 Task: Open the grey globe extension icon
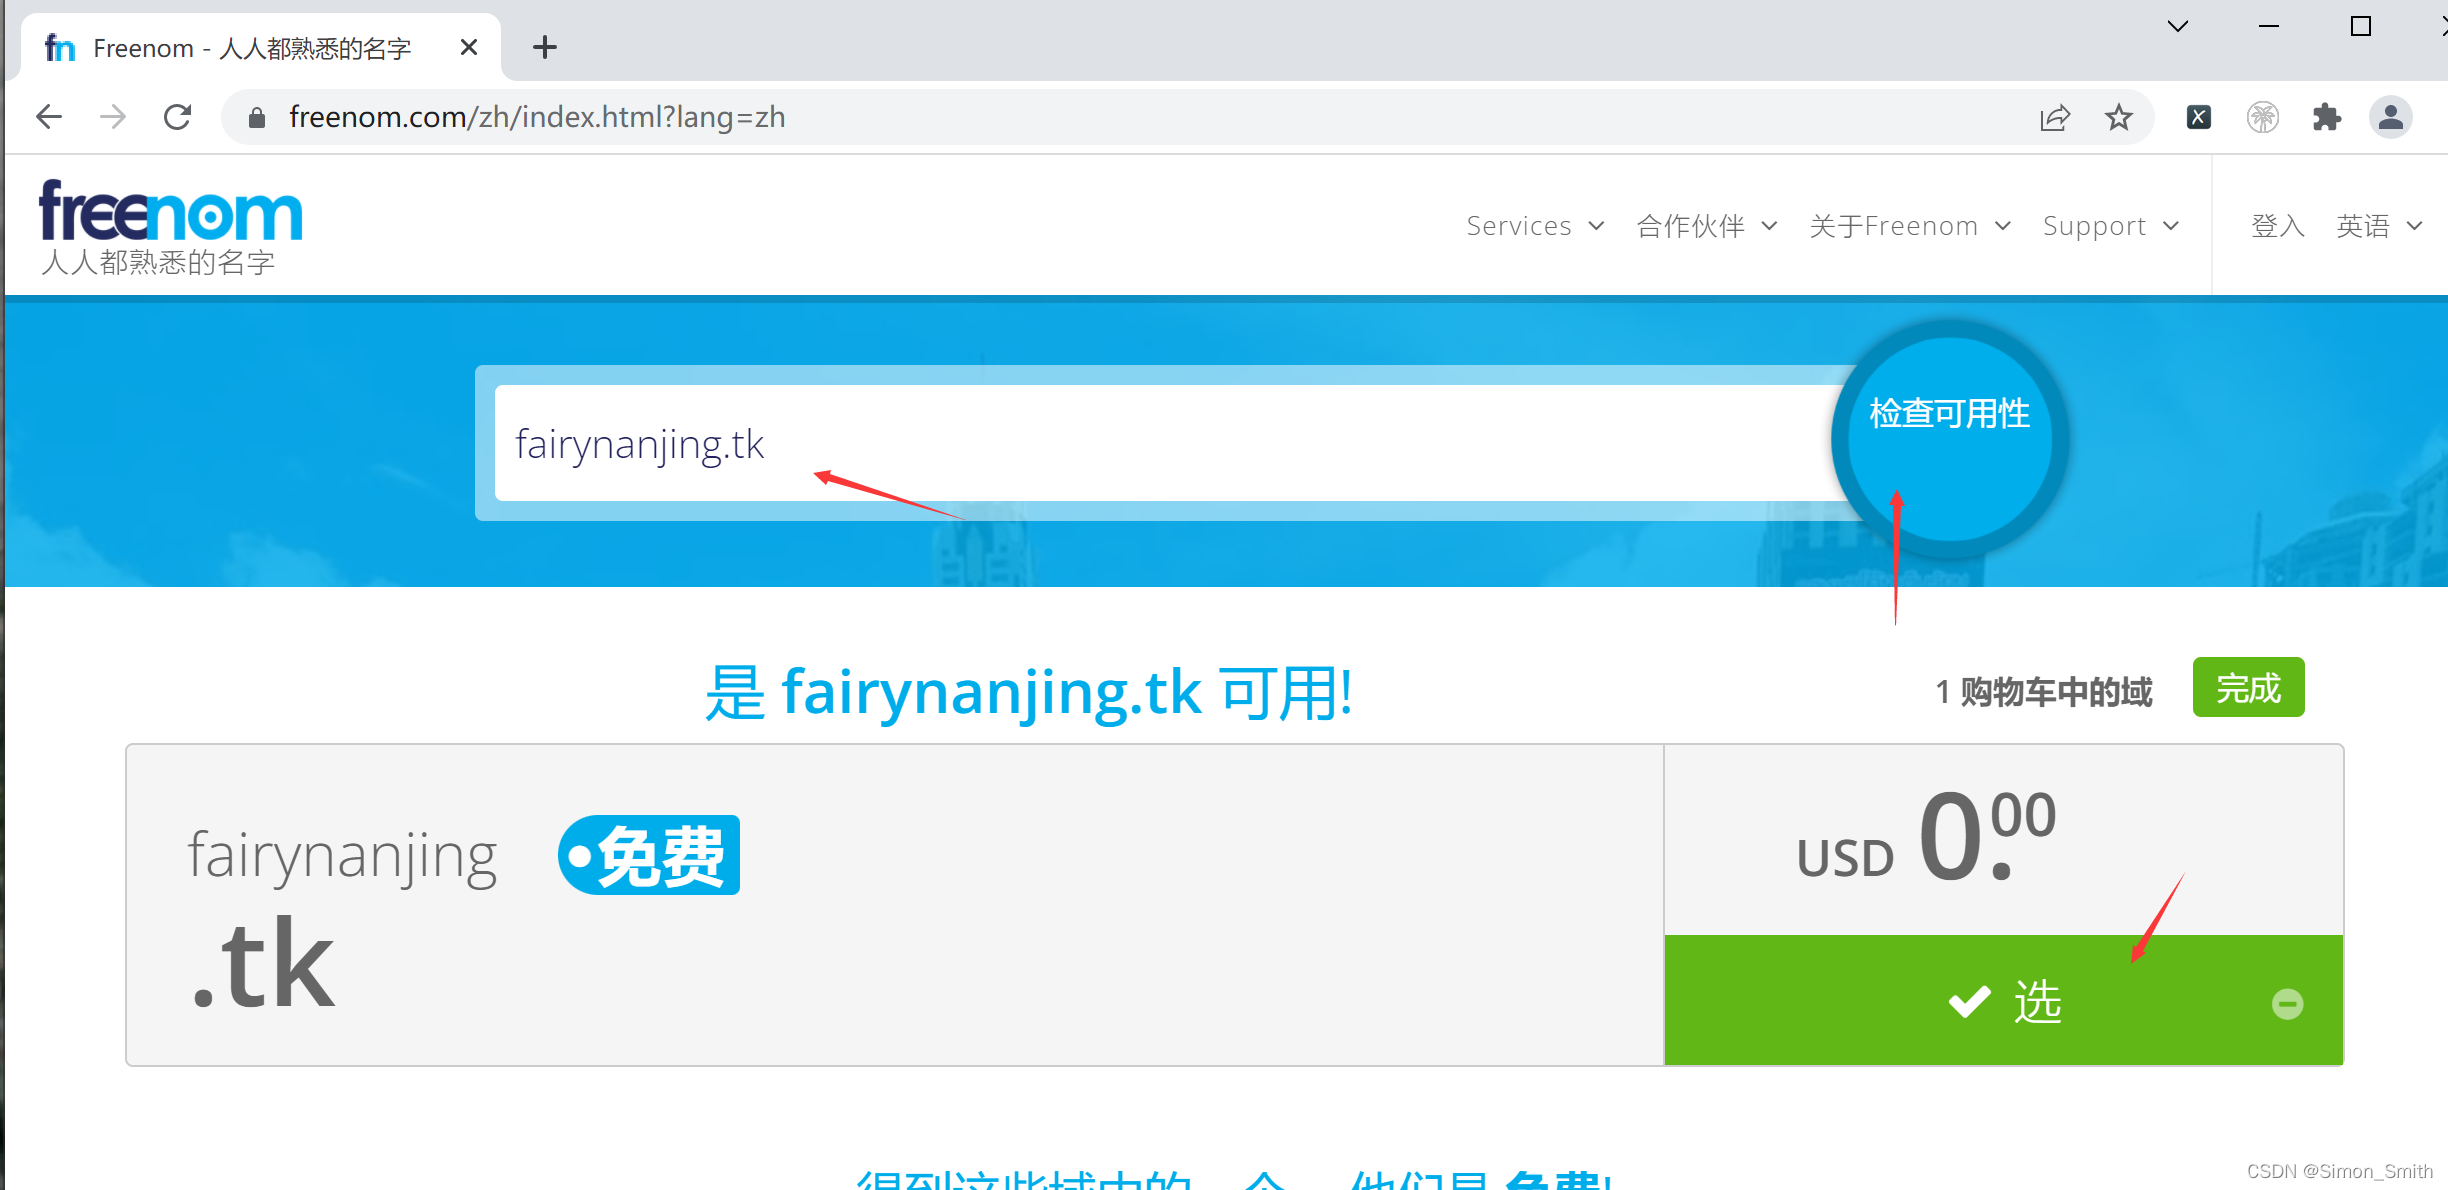[2262, 118]
